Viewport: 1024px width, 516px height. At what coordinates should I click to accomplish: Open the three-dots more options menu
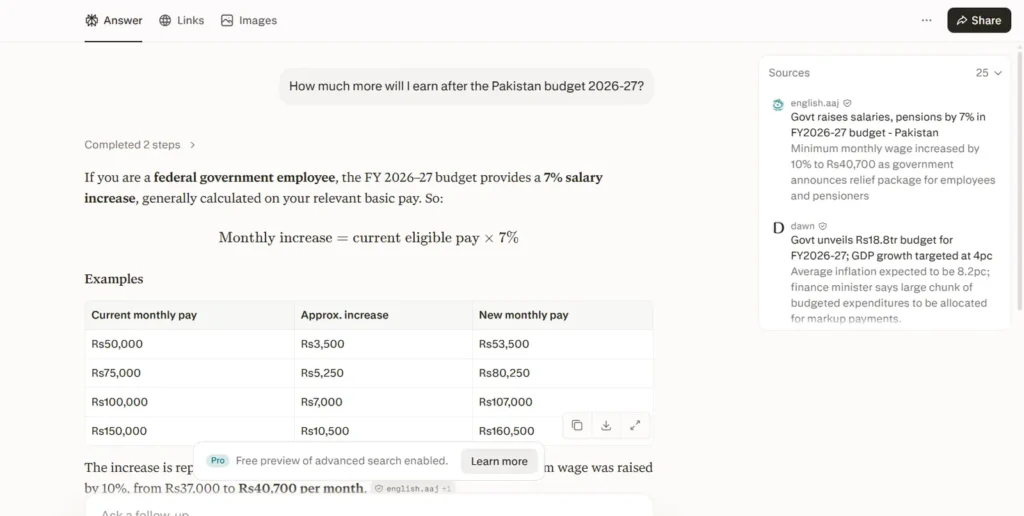click(927, 20)
